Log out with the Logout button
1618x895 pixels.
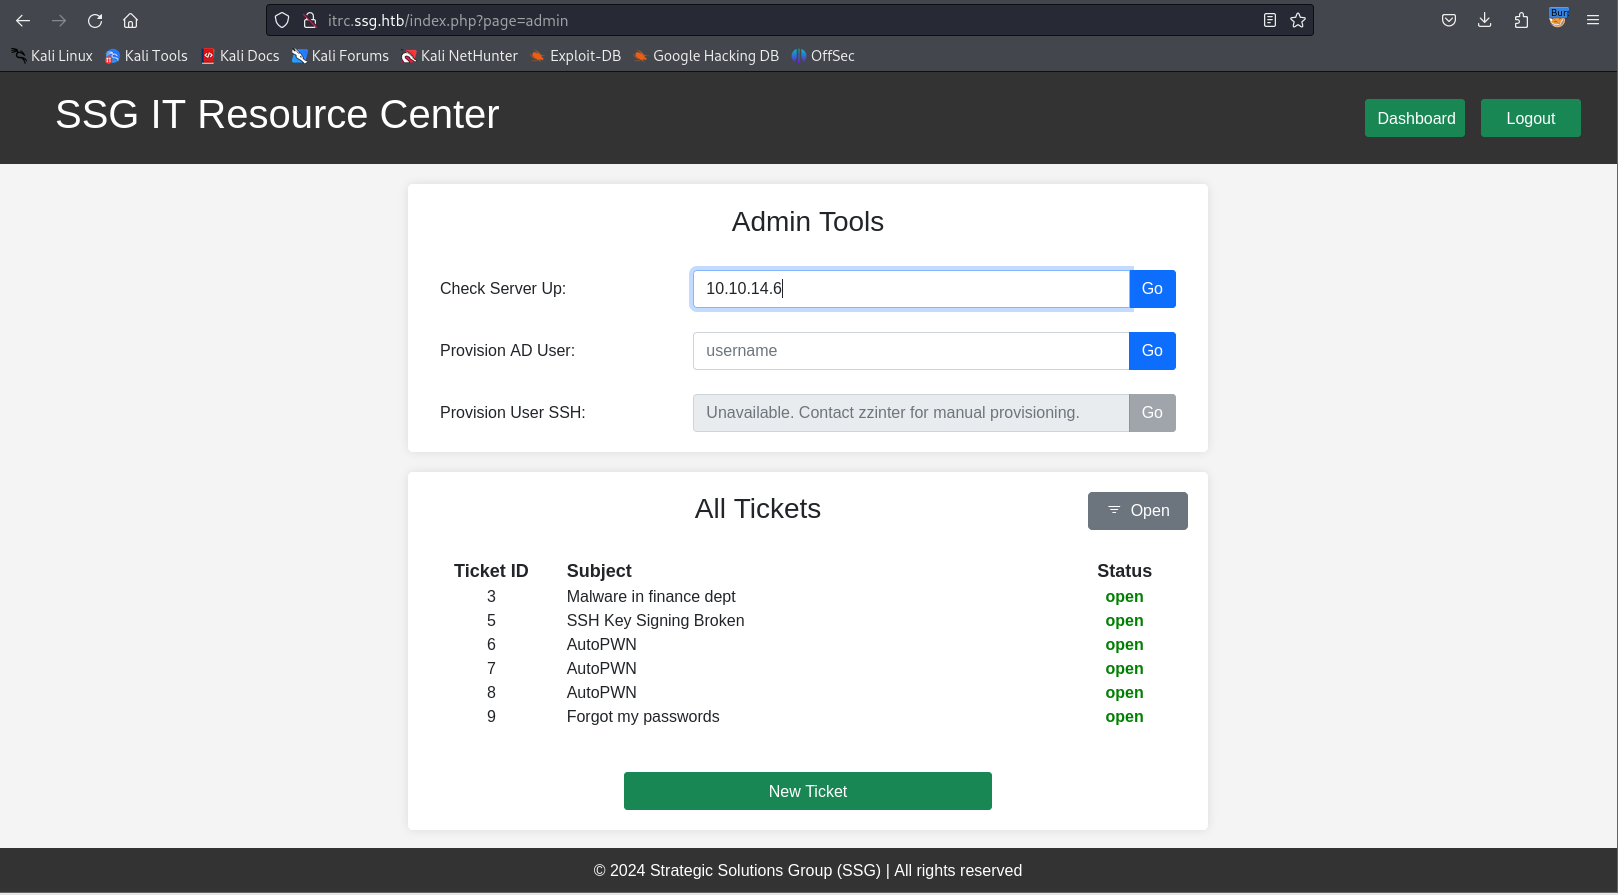click(1531, 118)
